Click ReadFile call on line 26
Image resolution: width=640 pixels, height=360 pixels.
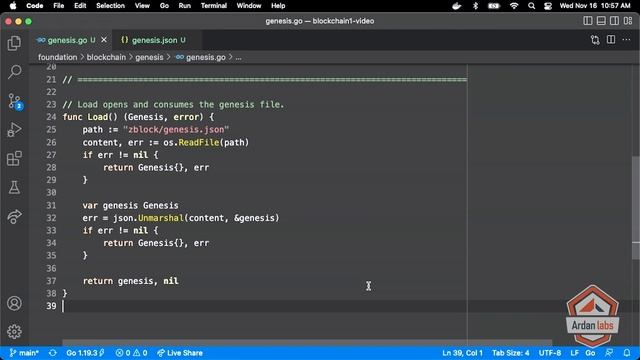click(199, 142)
